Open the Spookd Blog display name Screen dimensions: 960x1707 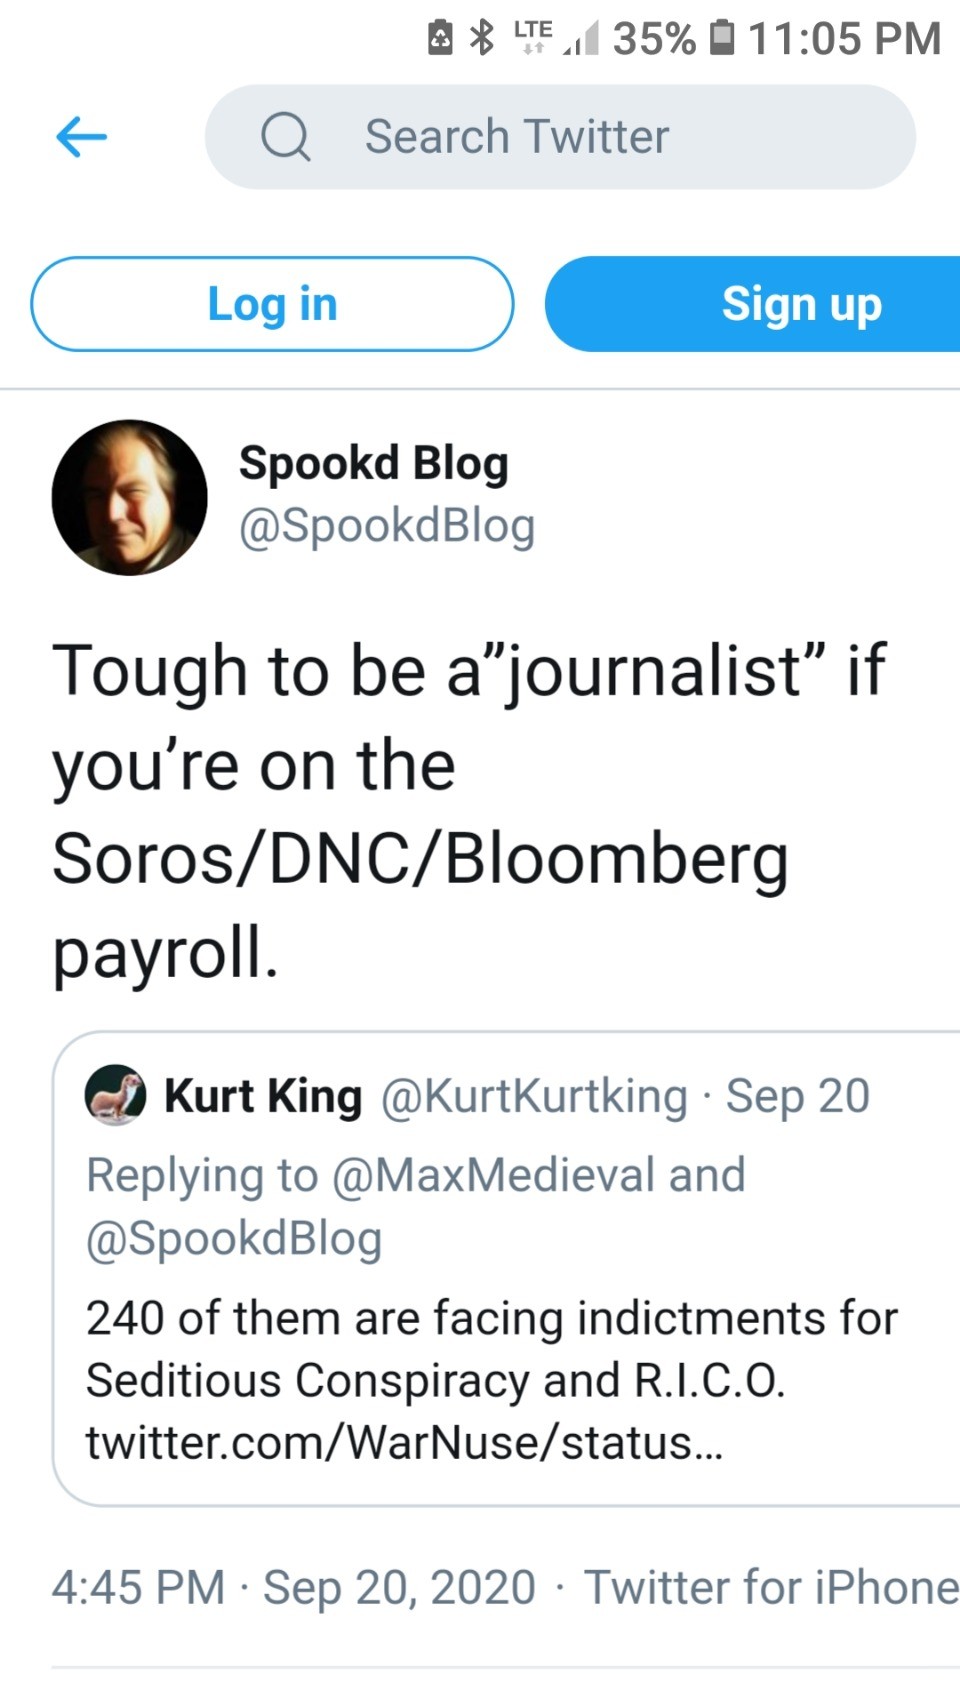373,464
